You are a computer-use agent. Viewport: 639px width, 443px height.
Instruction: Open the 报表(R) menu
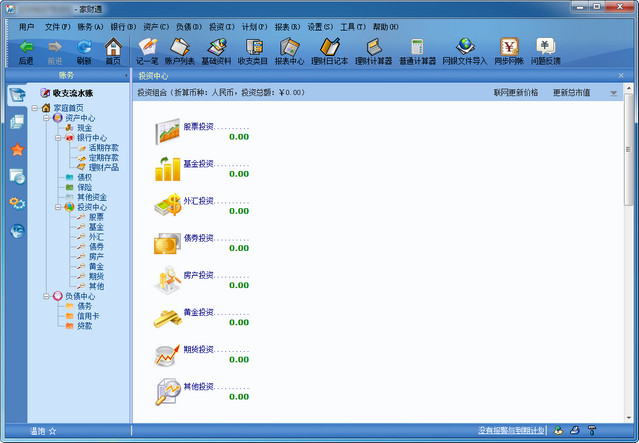coord(288,26)
